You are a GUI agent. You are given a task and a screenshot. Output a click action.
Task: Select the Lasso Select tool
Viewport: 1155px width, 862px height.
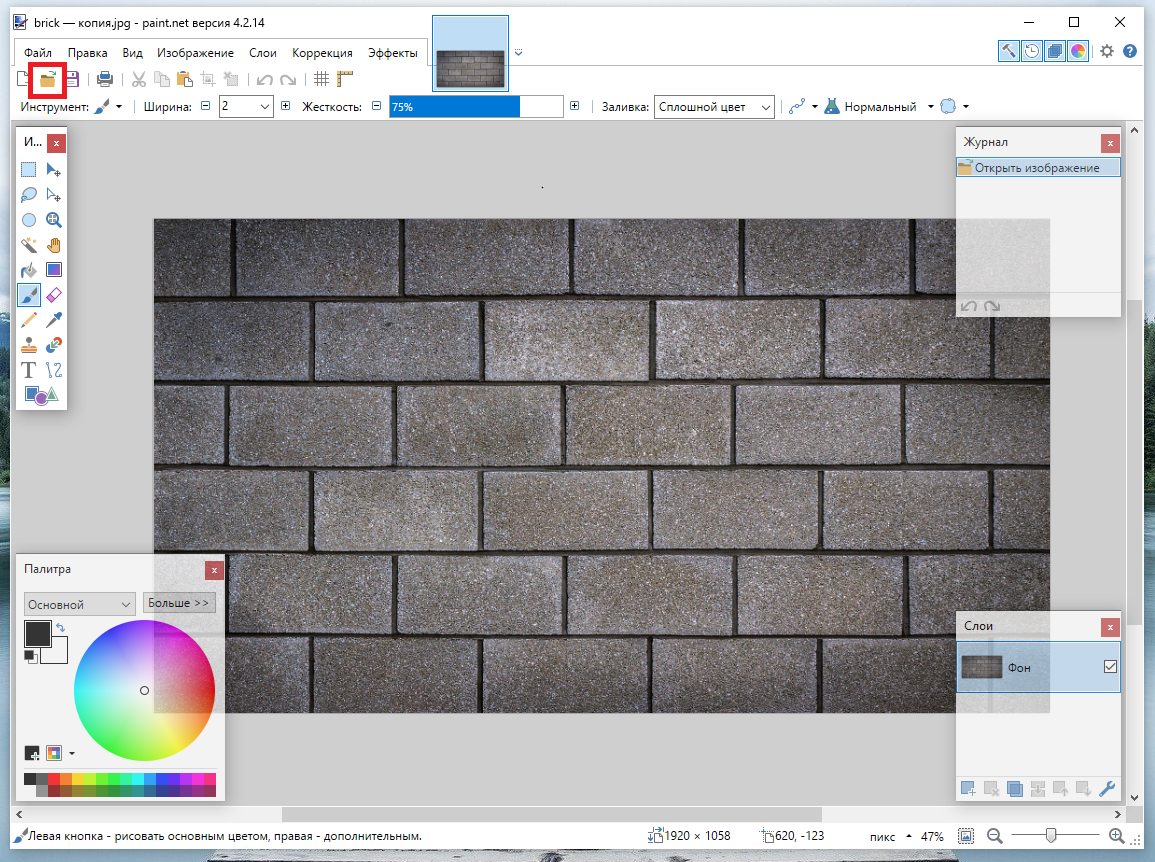click(29, 195)
